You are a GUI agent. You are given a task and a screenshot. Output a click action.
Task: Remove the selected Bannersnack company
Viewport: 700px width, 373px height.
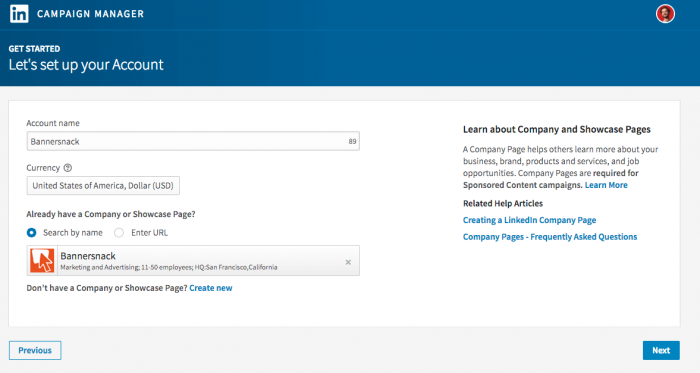click(348, 262)
